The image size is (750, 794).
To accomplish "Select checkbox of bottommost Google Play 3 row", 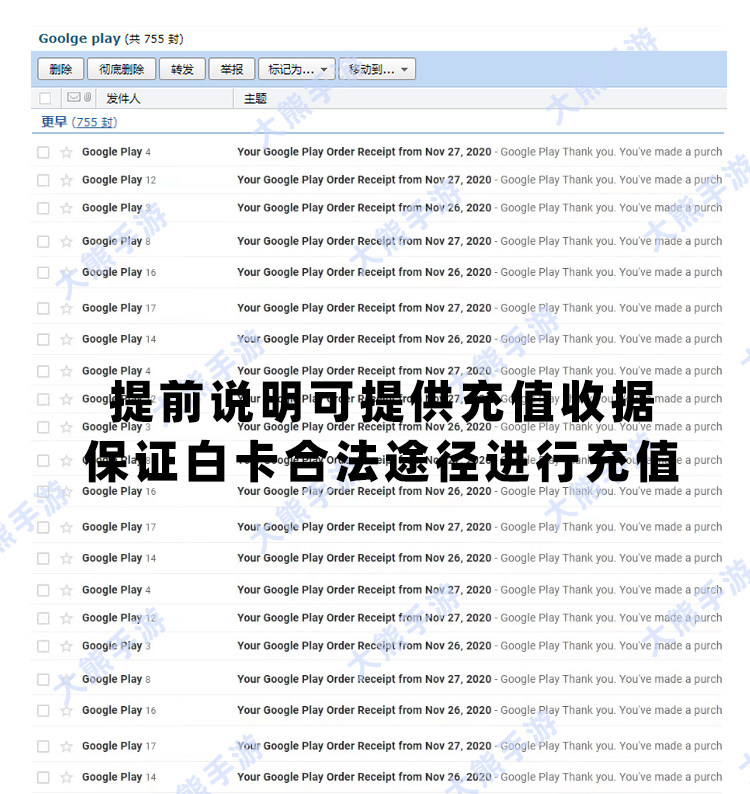I will click(x=44, y=646).
